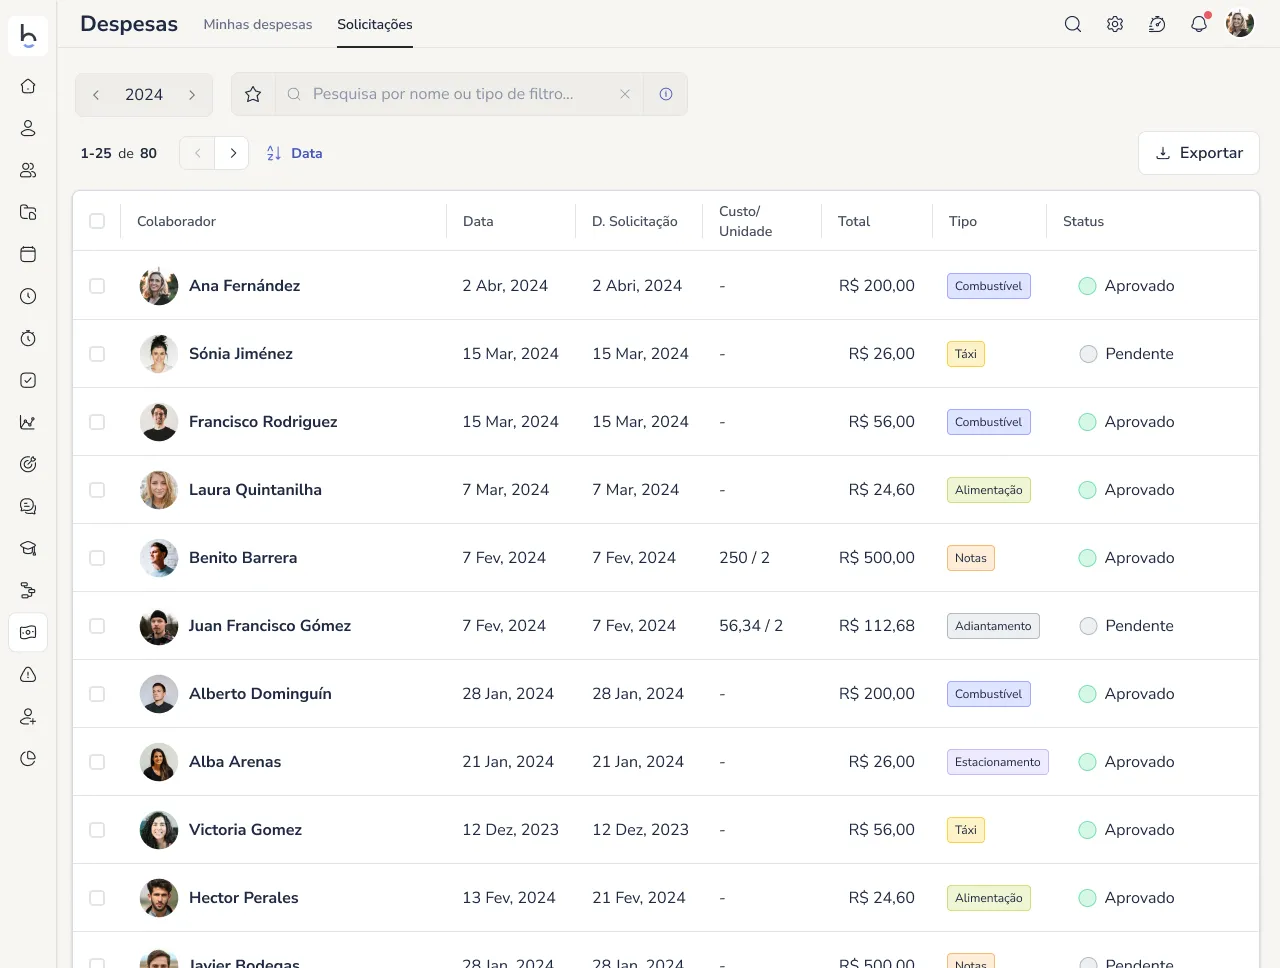
Task: Open the chat history header icon
Action: [1157, 24]
